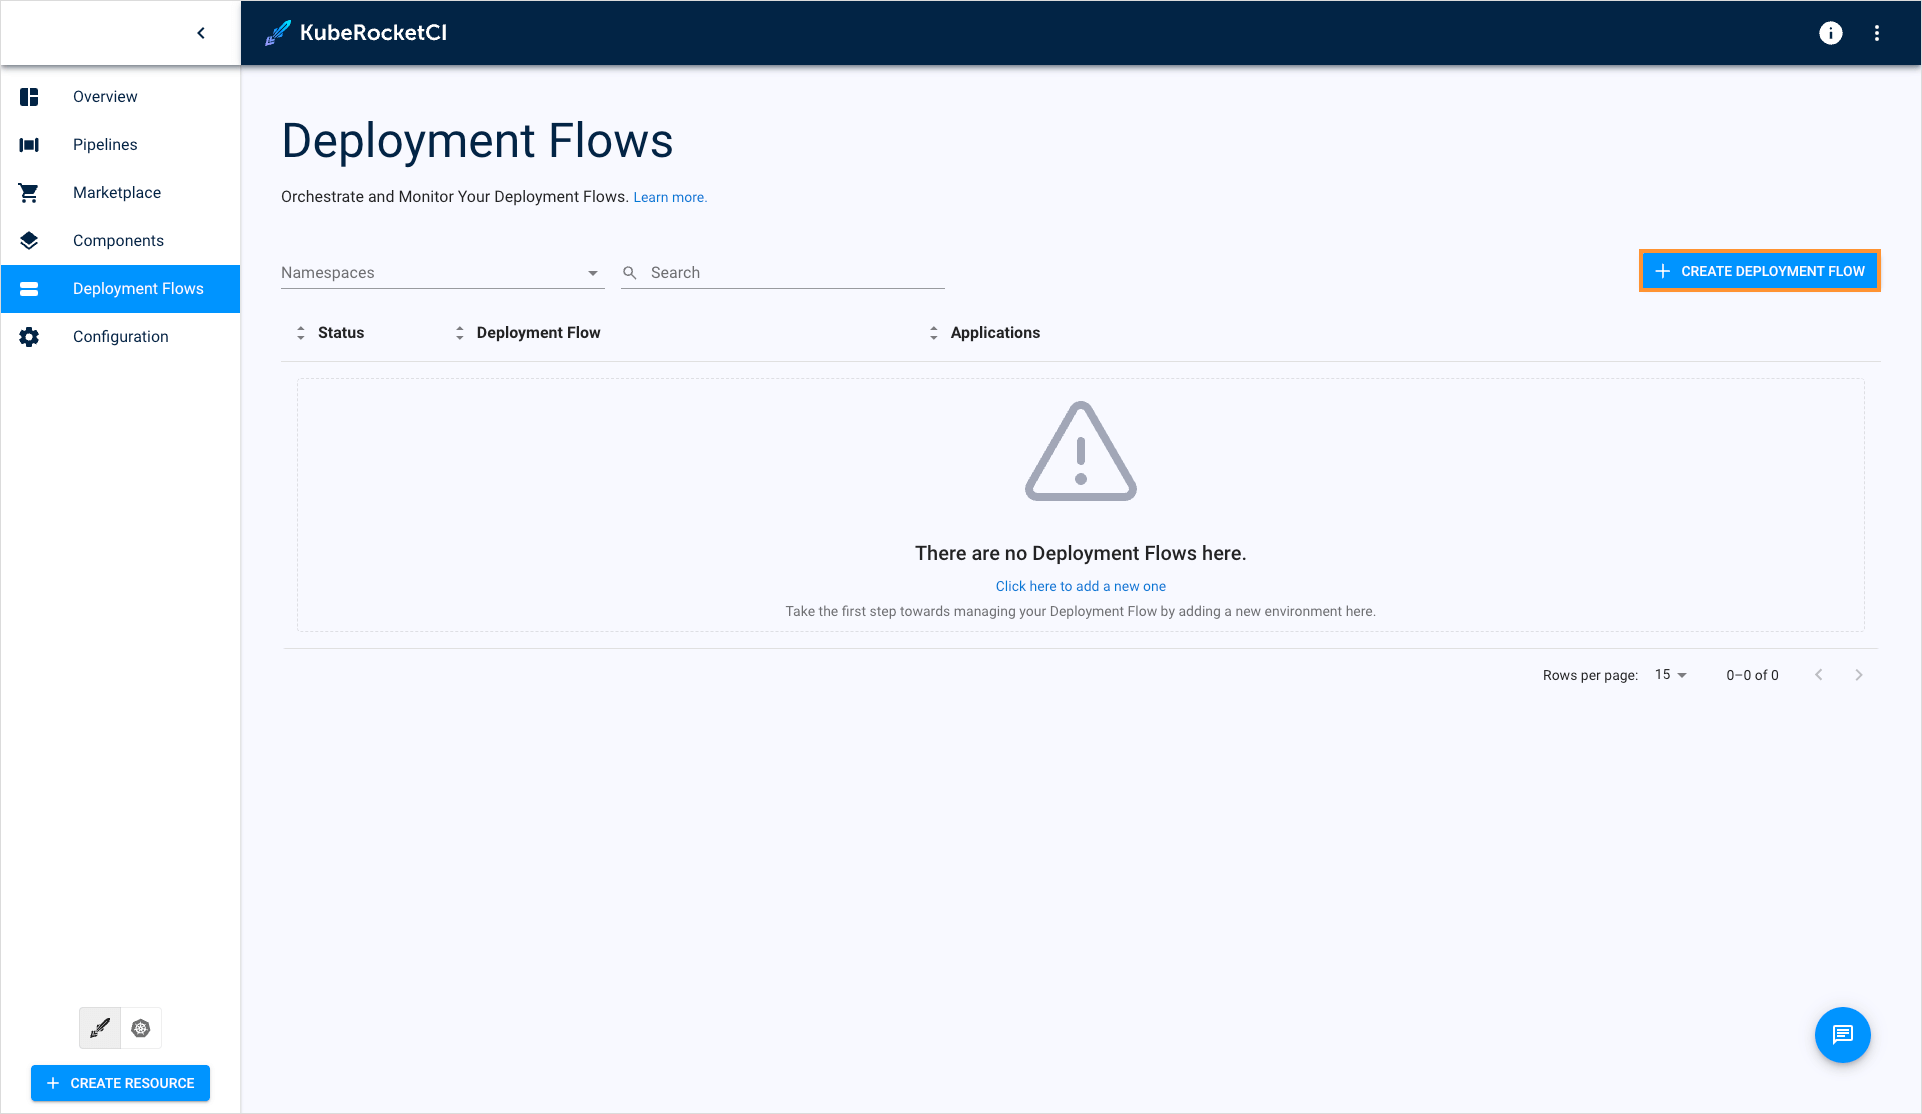Navigate to Components section

(x=119, y=240)
